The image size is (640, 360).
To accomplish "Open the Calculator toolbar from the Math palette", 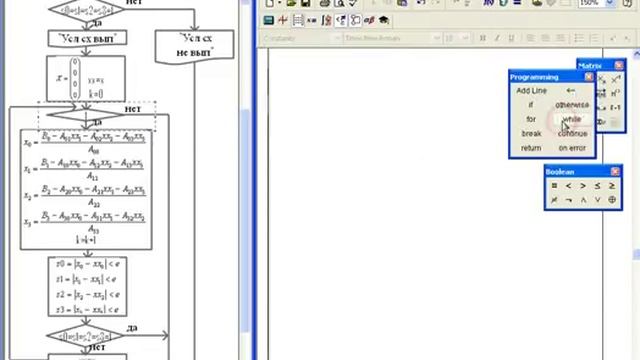I will click(269, 20).
